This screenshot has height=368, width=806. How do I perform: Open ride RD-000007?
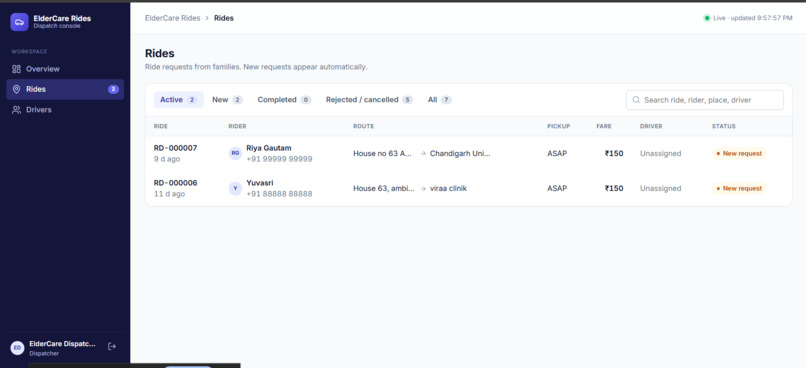pos(175,148)
